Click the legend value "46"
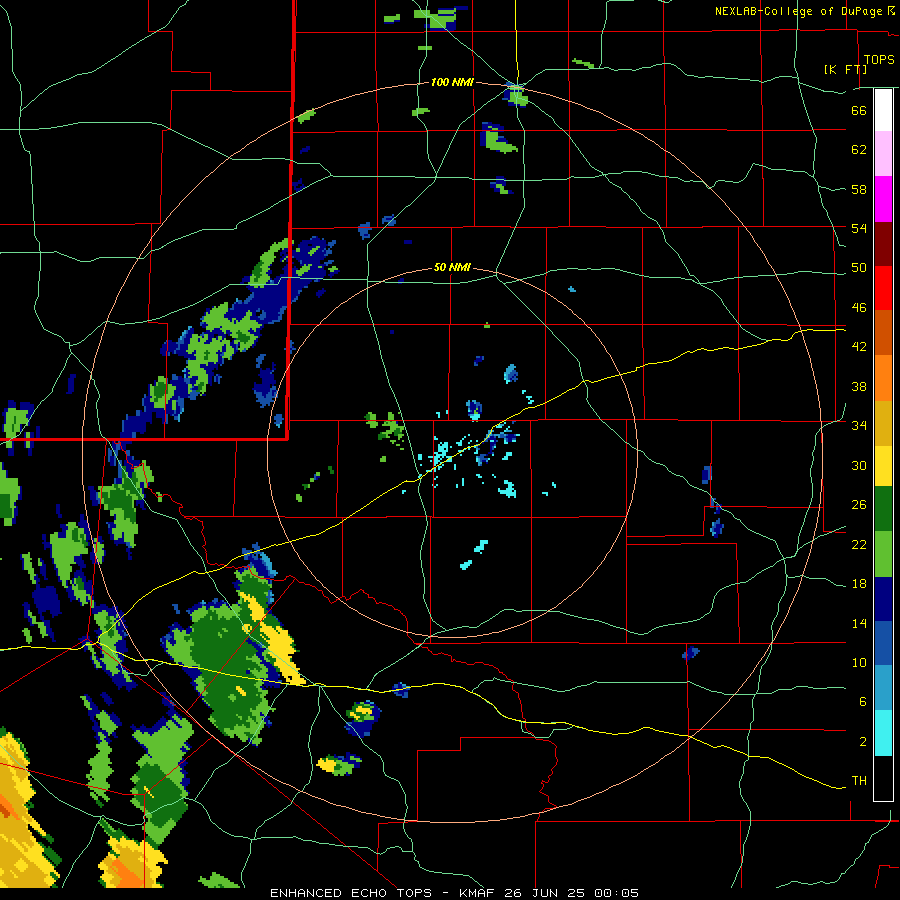 859,308
